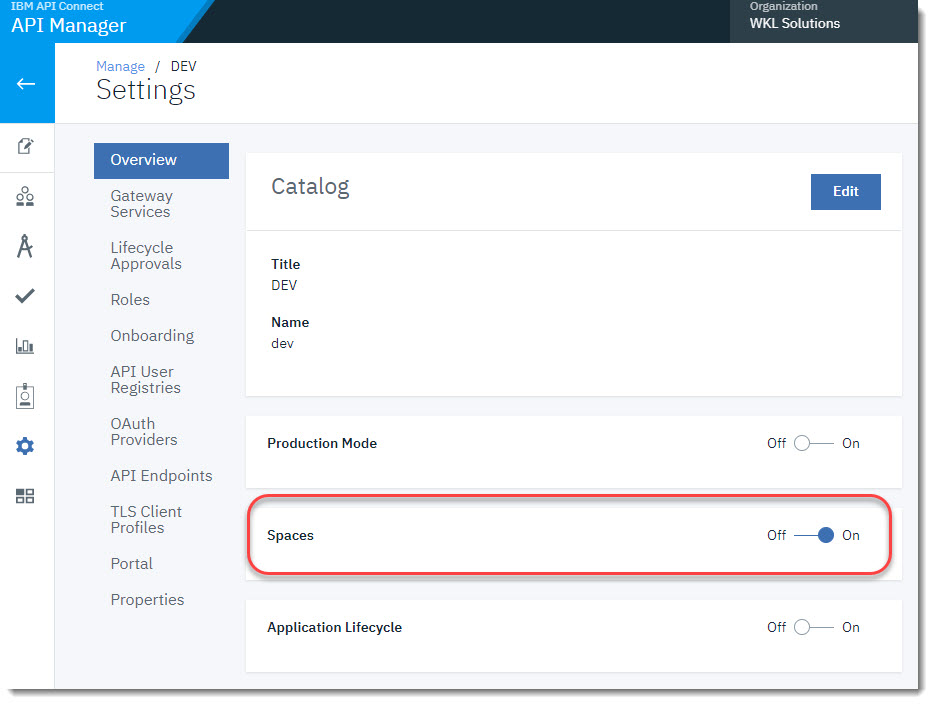This screenshot has height=704, width=933.
Task: Click the grid tiles icon in sidebar
Action: 25,496
